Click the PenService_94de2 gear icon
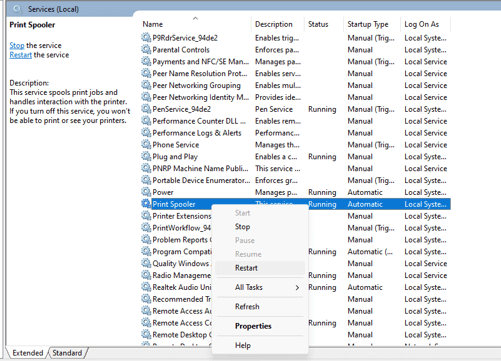This screenshot has width=501, height=361. point(146,109)
